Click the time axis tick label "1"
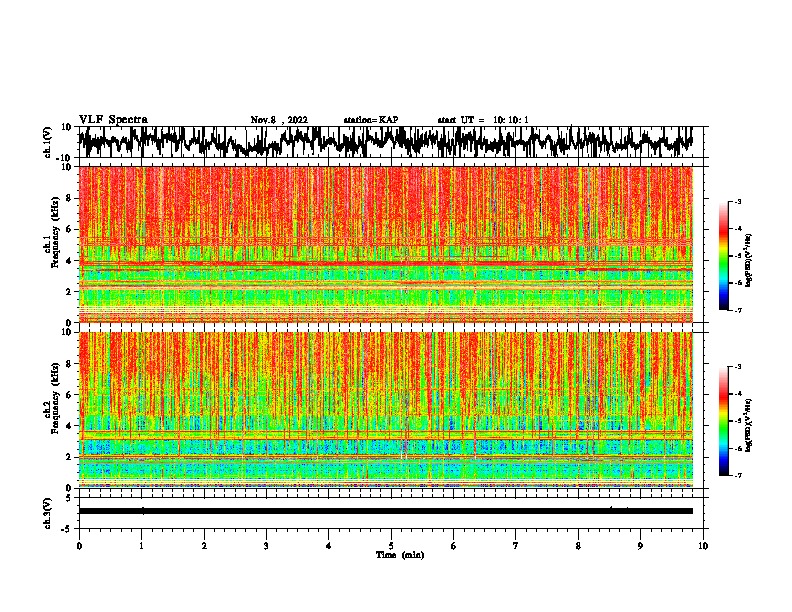 tap(141, 546)
